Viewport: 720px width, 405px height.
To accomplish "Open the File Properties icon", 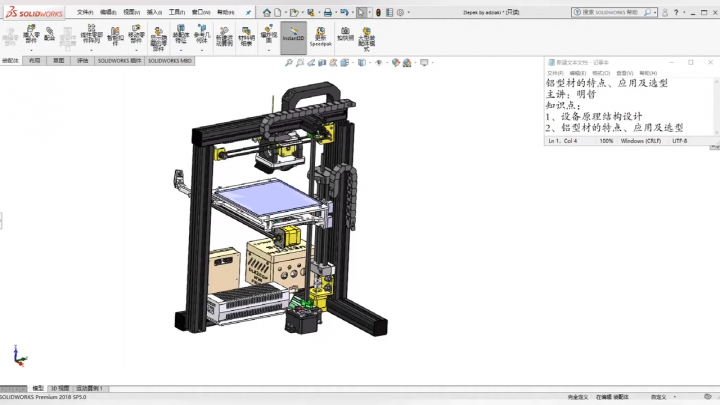I will tap(389, 12).
